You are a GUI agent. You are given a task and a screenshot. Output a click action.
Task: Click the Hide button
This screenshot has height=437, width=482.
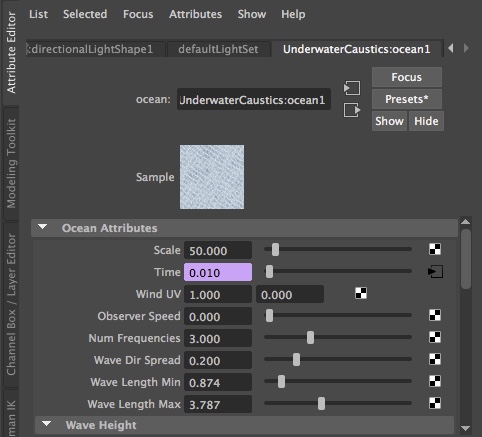(426, 121)
